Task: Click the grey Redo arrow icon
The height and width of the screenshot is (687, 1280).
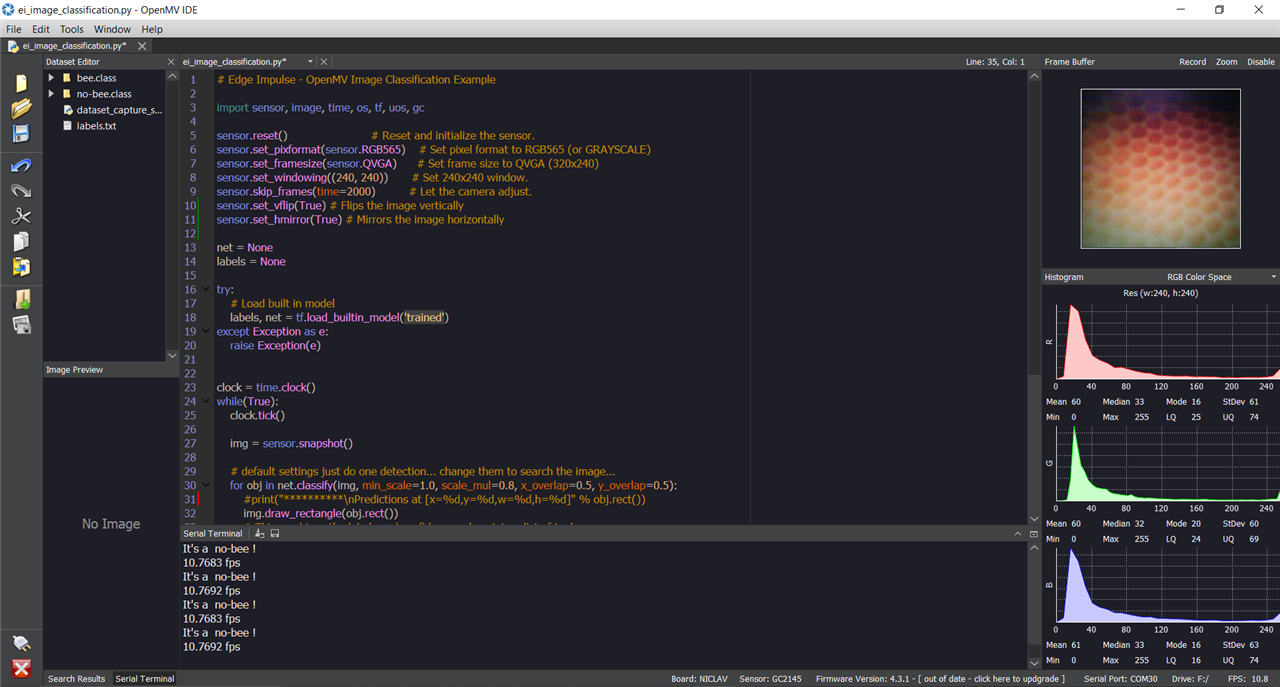Action: (21, 190)
